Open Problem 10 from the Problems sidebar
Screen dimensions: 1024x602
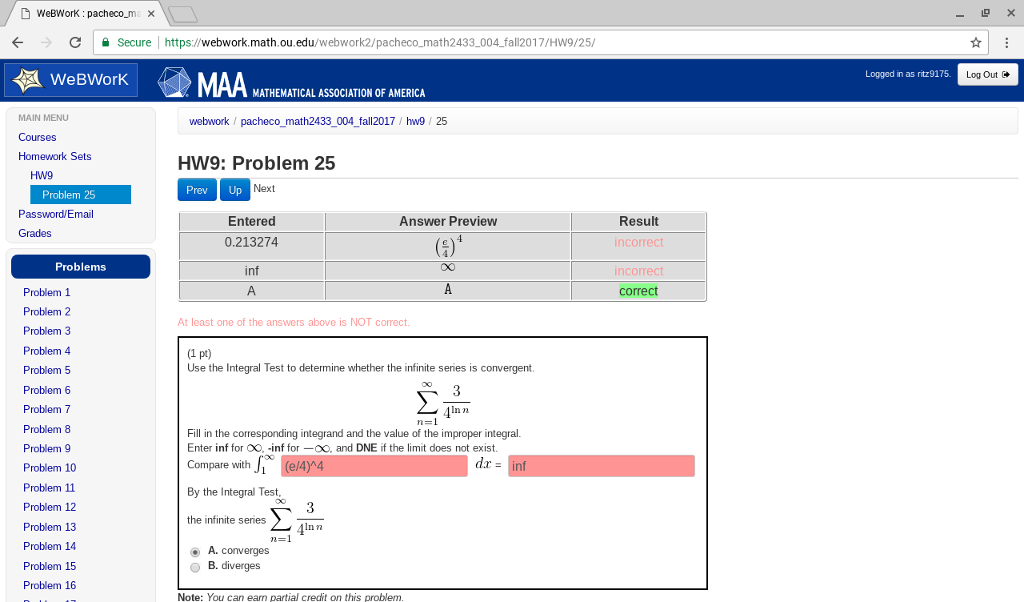click(x=49, y=468)
